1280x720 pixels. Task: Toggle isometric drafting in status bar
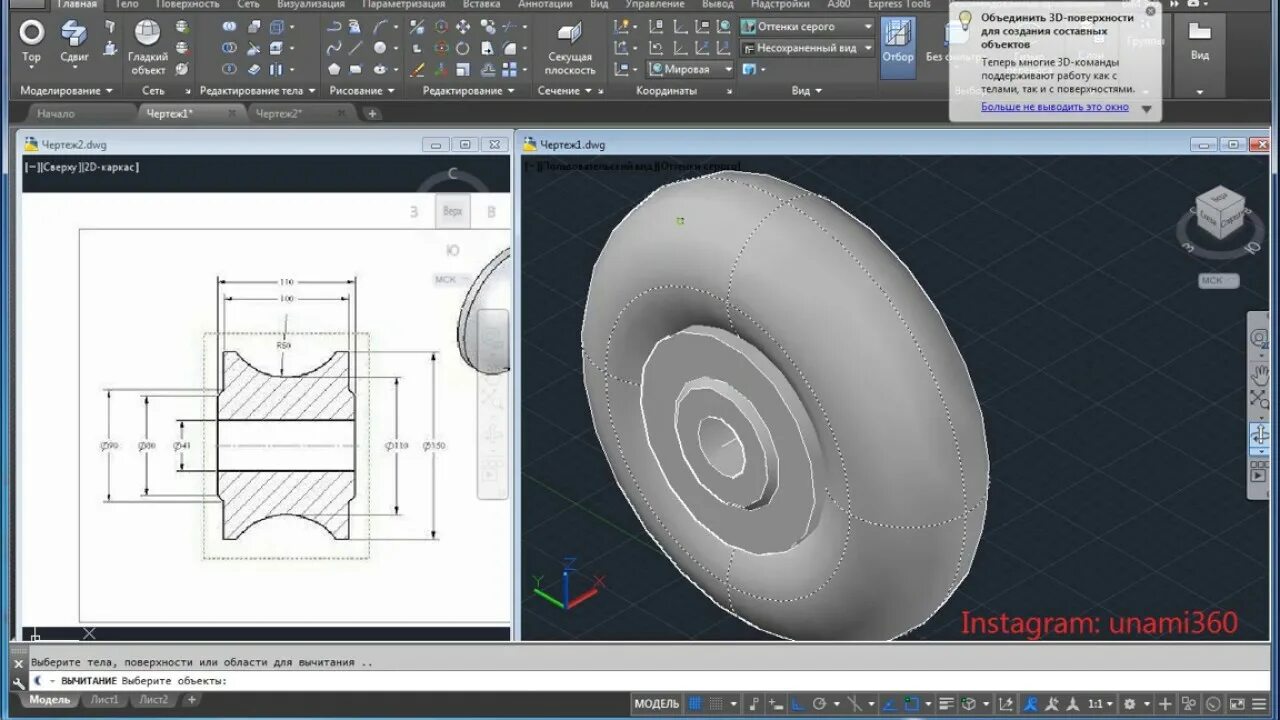click(x=854, y=704)
